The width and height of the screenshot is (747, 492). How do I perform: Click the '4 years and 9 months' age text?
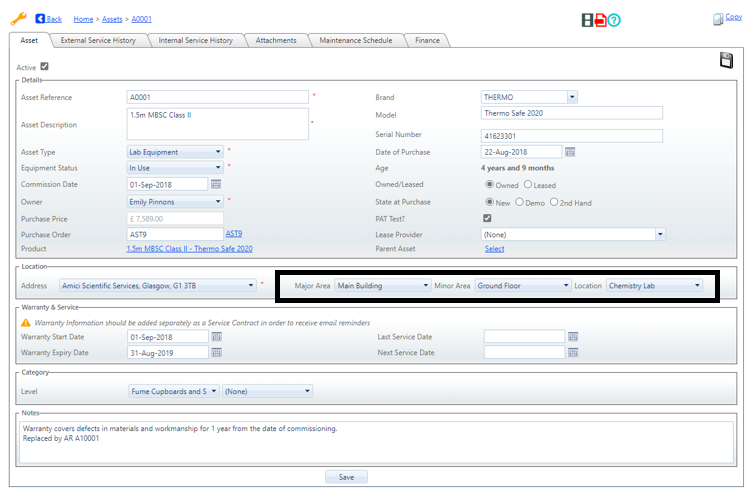(517, 168)
